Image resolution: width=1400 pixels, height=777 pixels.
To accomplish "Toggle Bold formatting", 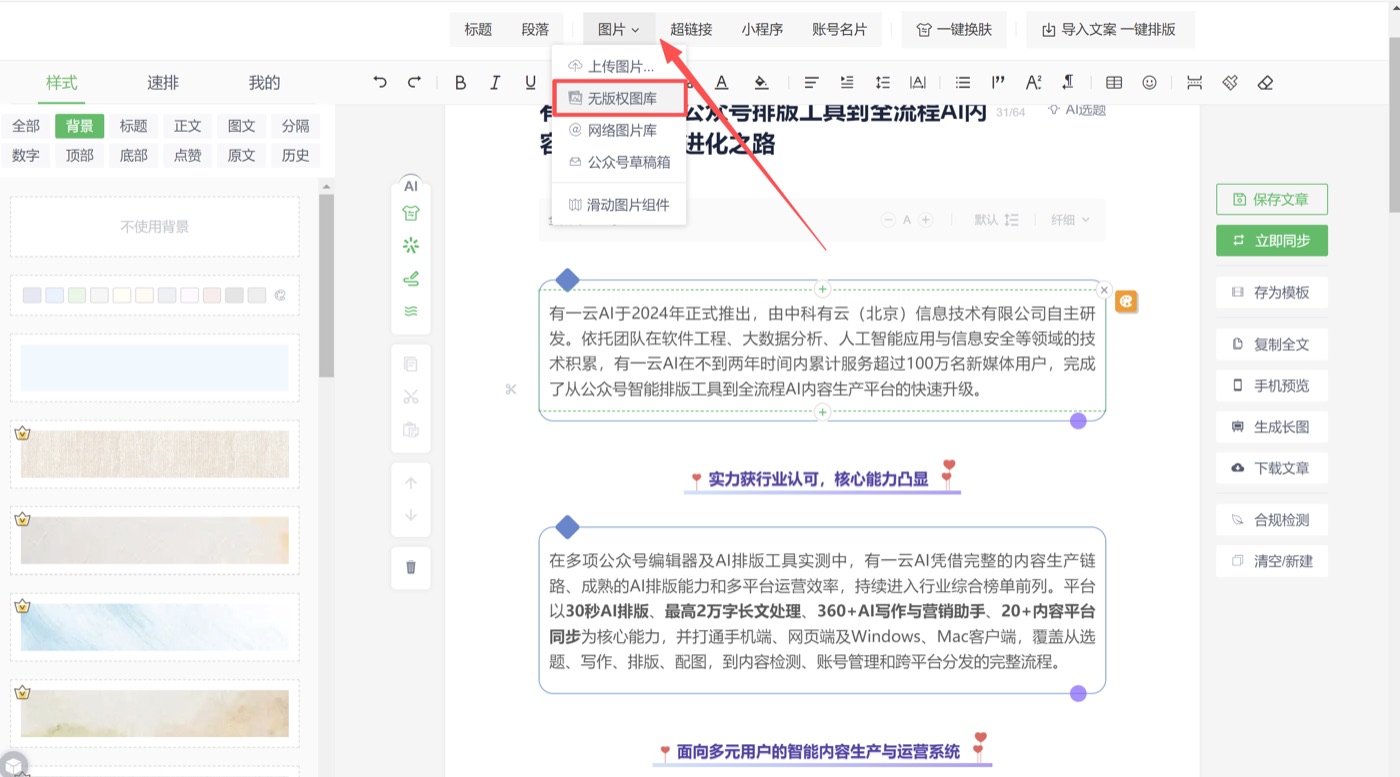I will pyautogui.click(x=460, y=83).
